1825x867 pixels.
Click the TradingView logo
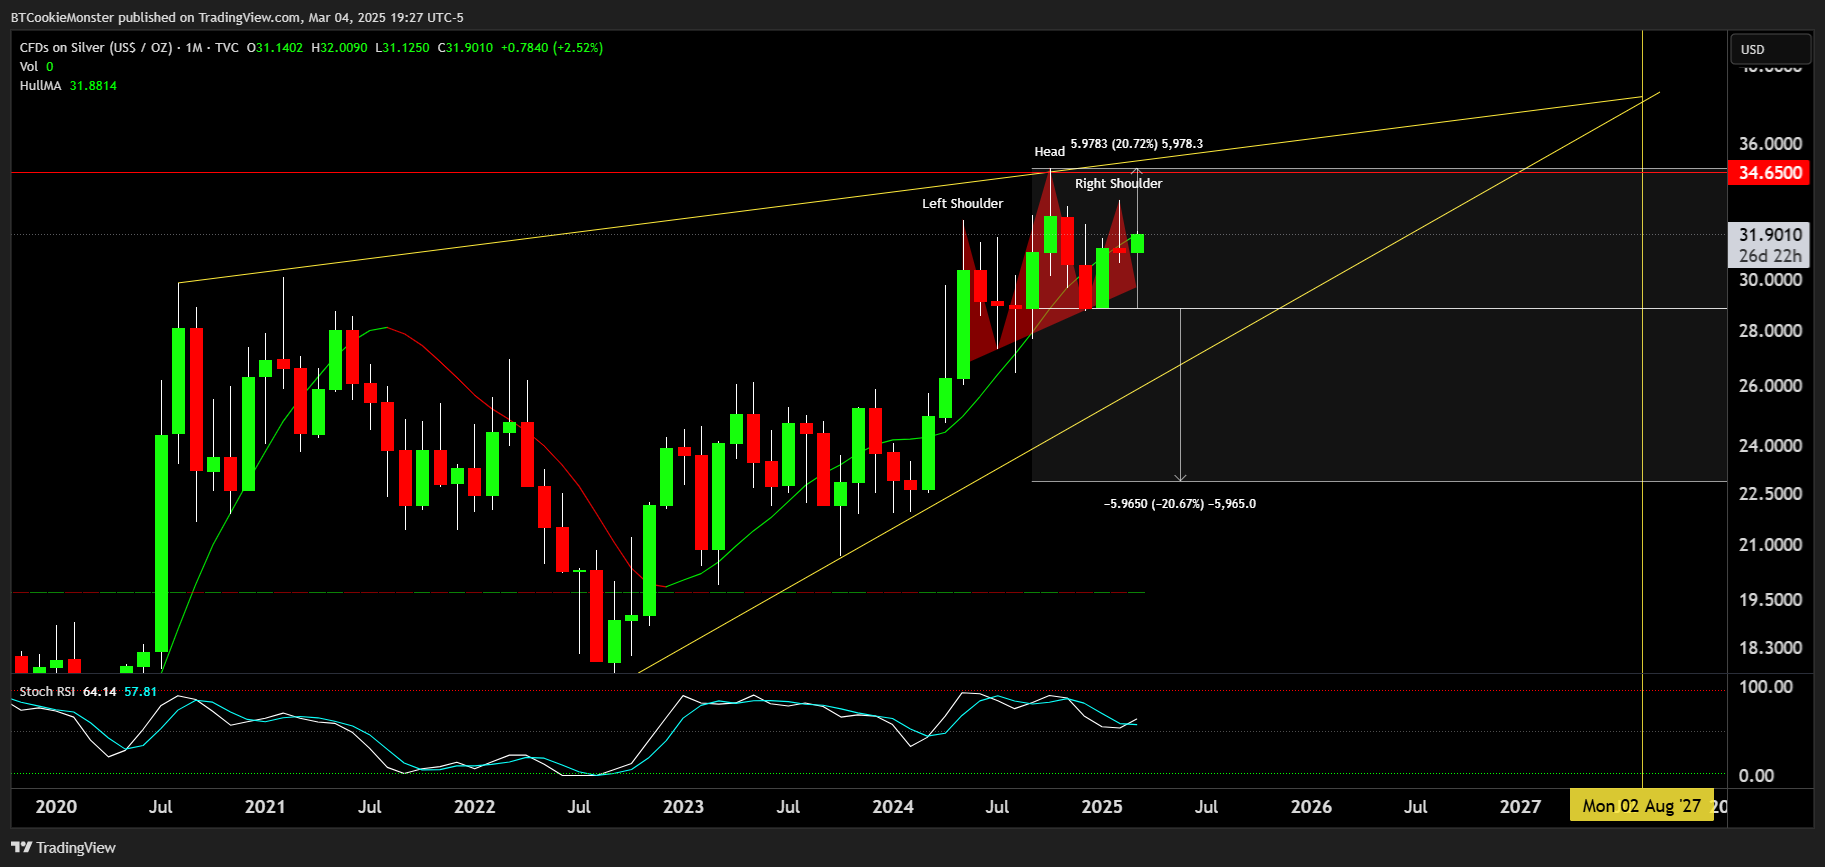[63, 847]
